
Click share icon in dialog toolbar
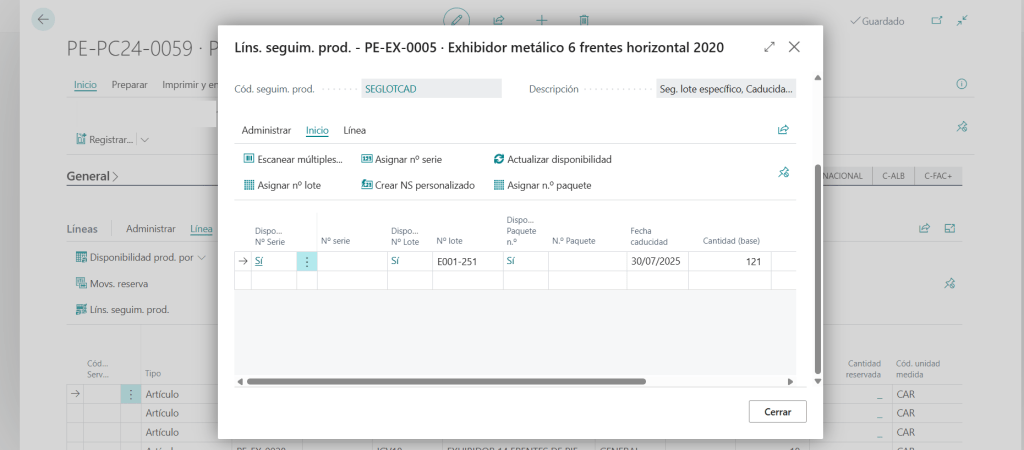point(783,130)
